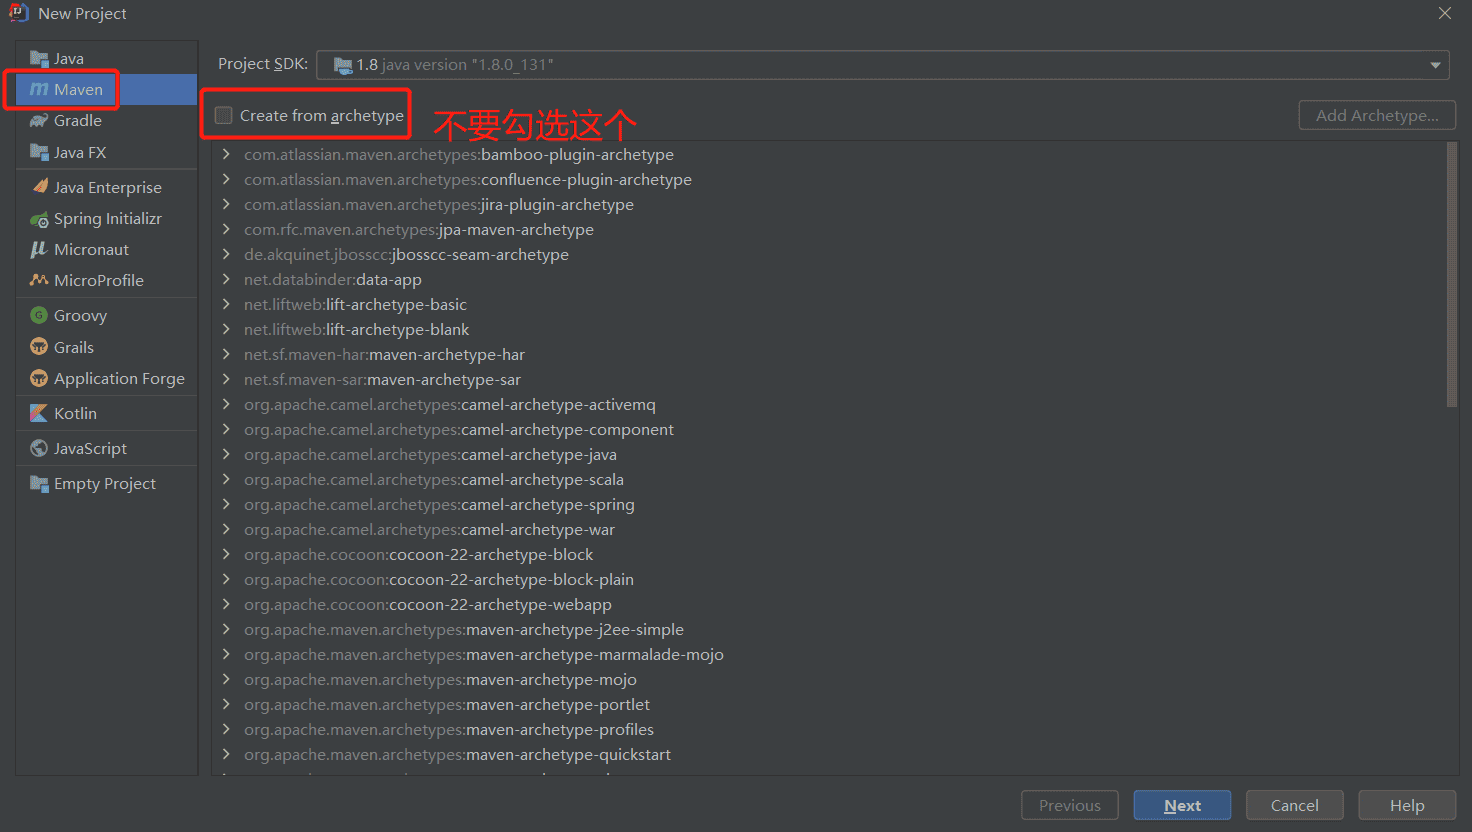Click the Previous button

tap(1069, 805)
